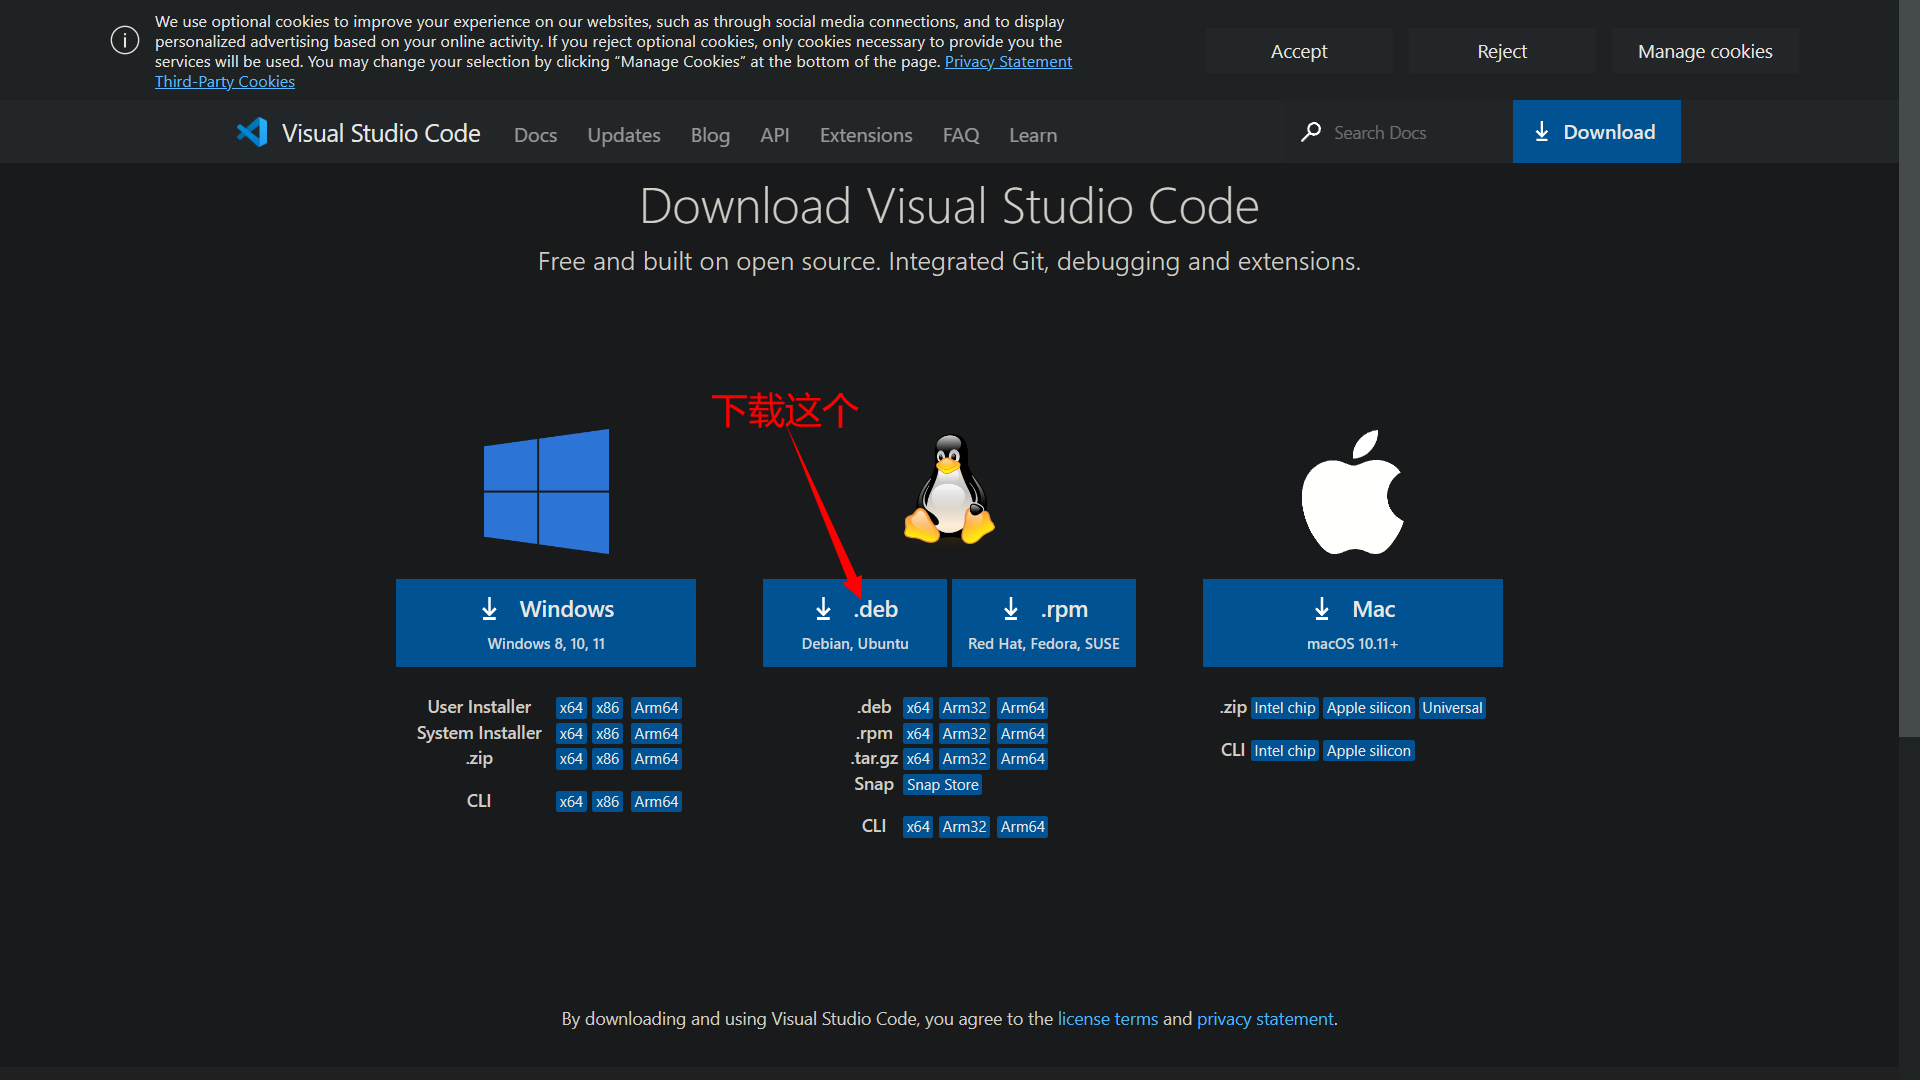Open the license terms link
This screenshot has width=1920, height=1080.
tap(1107, 1018)
